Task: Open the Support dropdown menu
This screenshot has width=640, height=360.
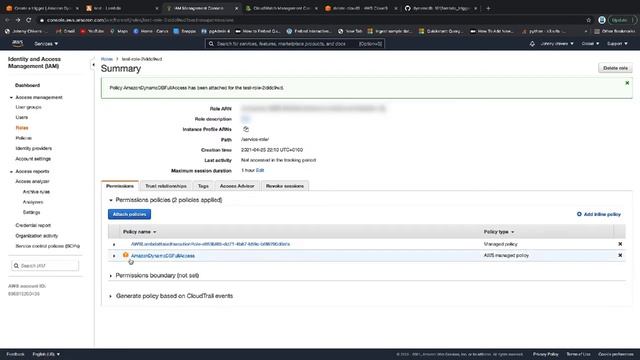Action: 617,44
